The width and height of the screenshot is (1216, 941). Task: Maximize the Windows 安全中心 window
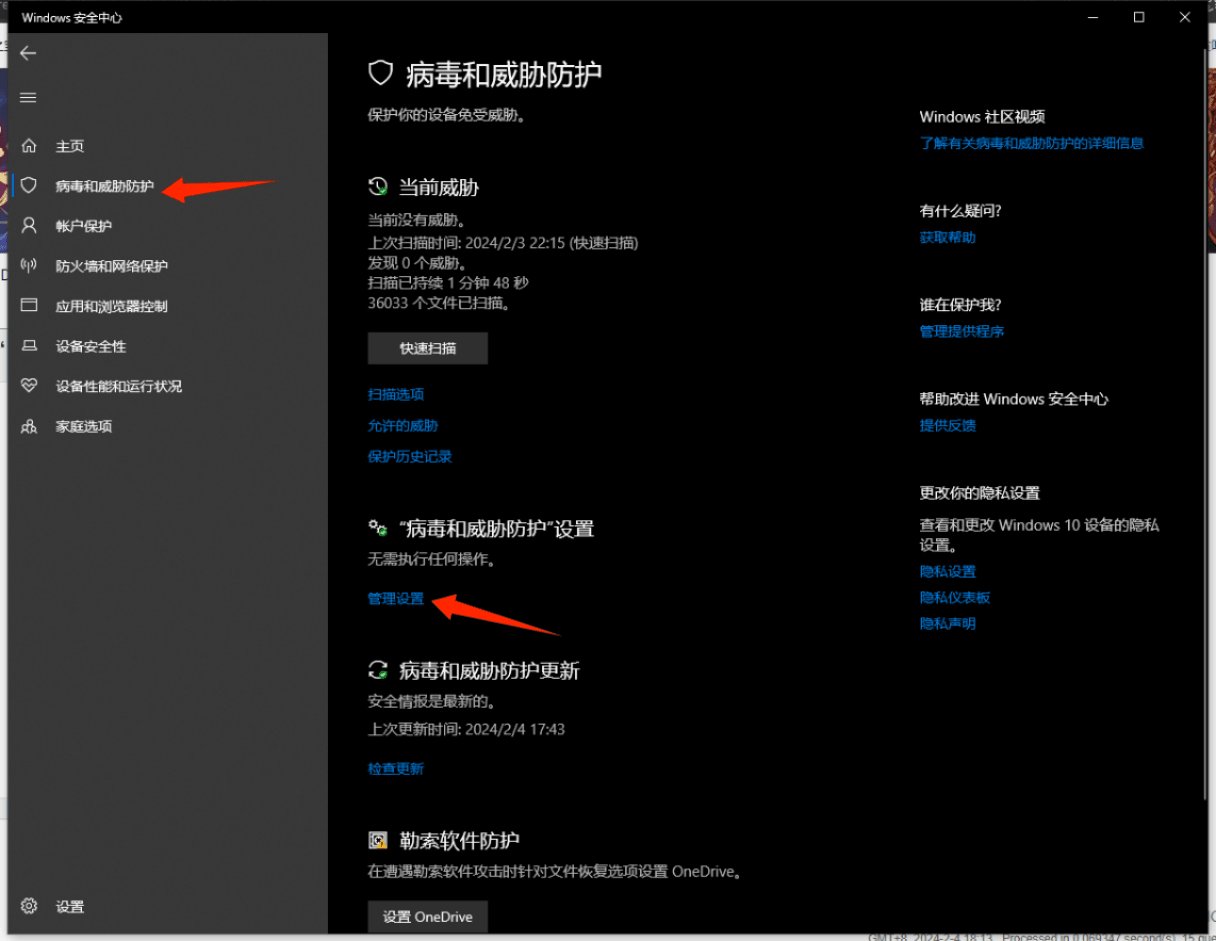point(1139,17)
